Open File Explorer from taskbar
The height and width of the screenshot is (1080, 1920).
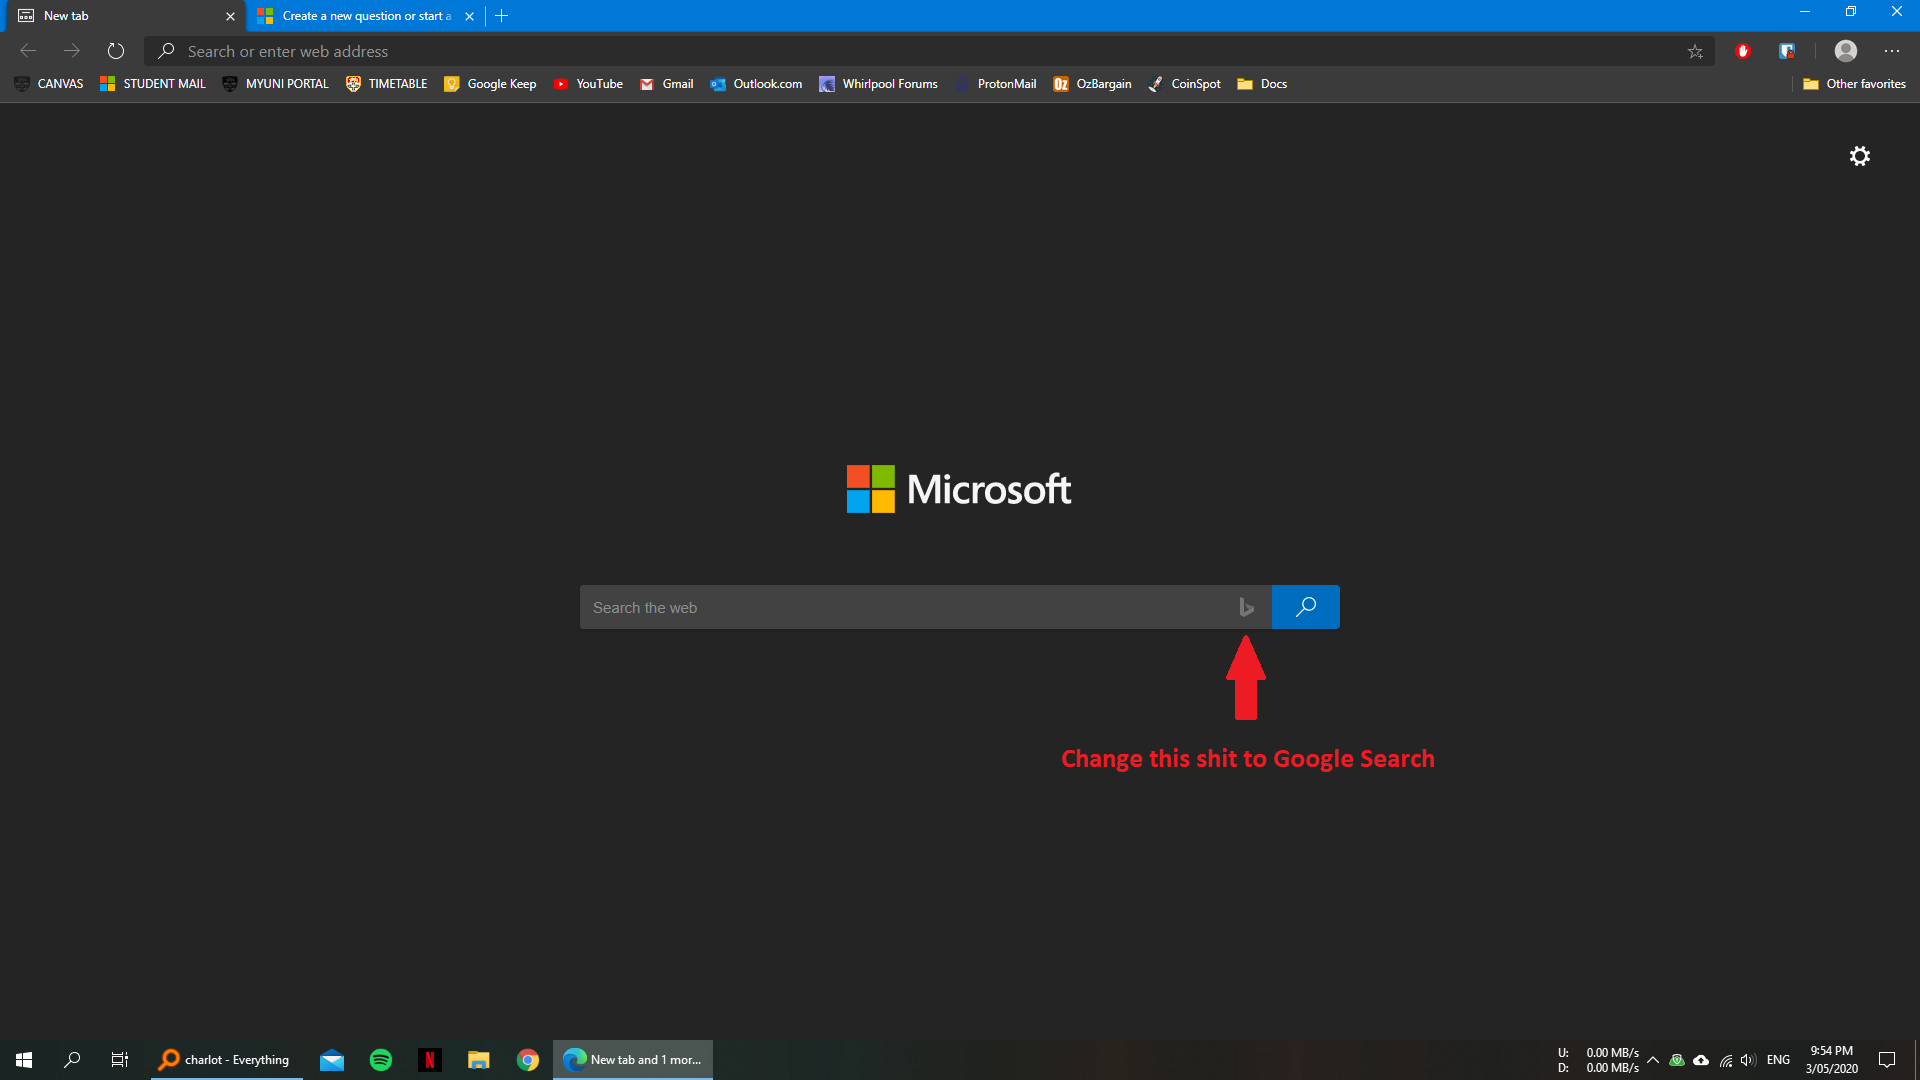pos(478,1060)
